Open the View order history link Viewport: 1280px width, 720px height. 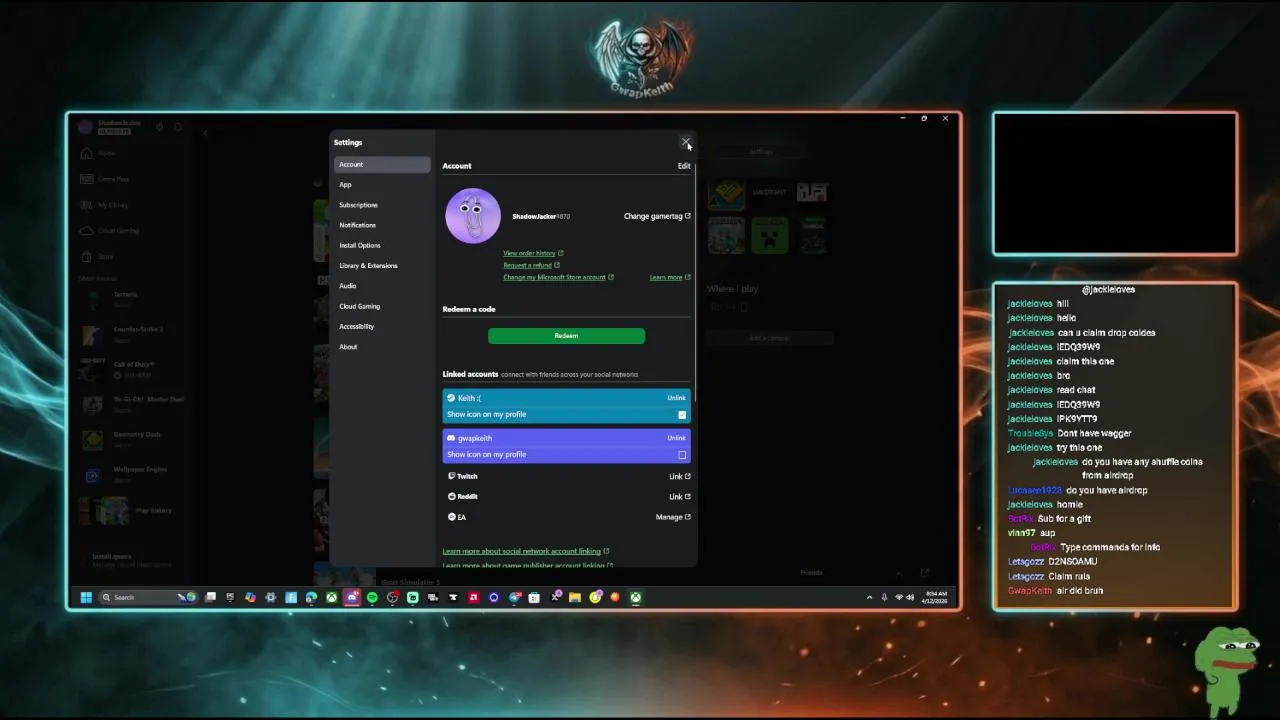pos(533,253)
